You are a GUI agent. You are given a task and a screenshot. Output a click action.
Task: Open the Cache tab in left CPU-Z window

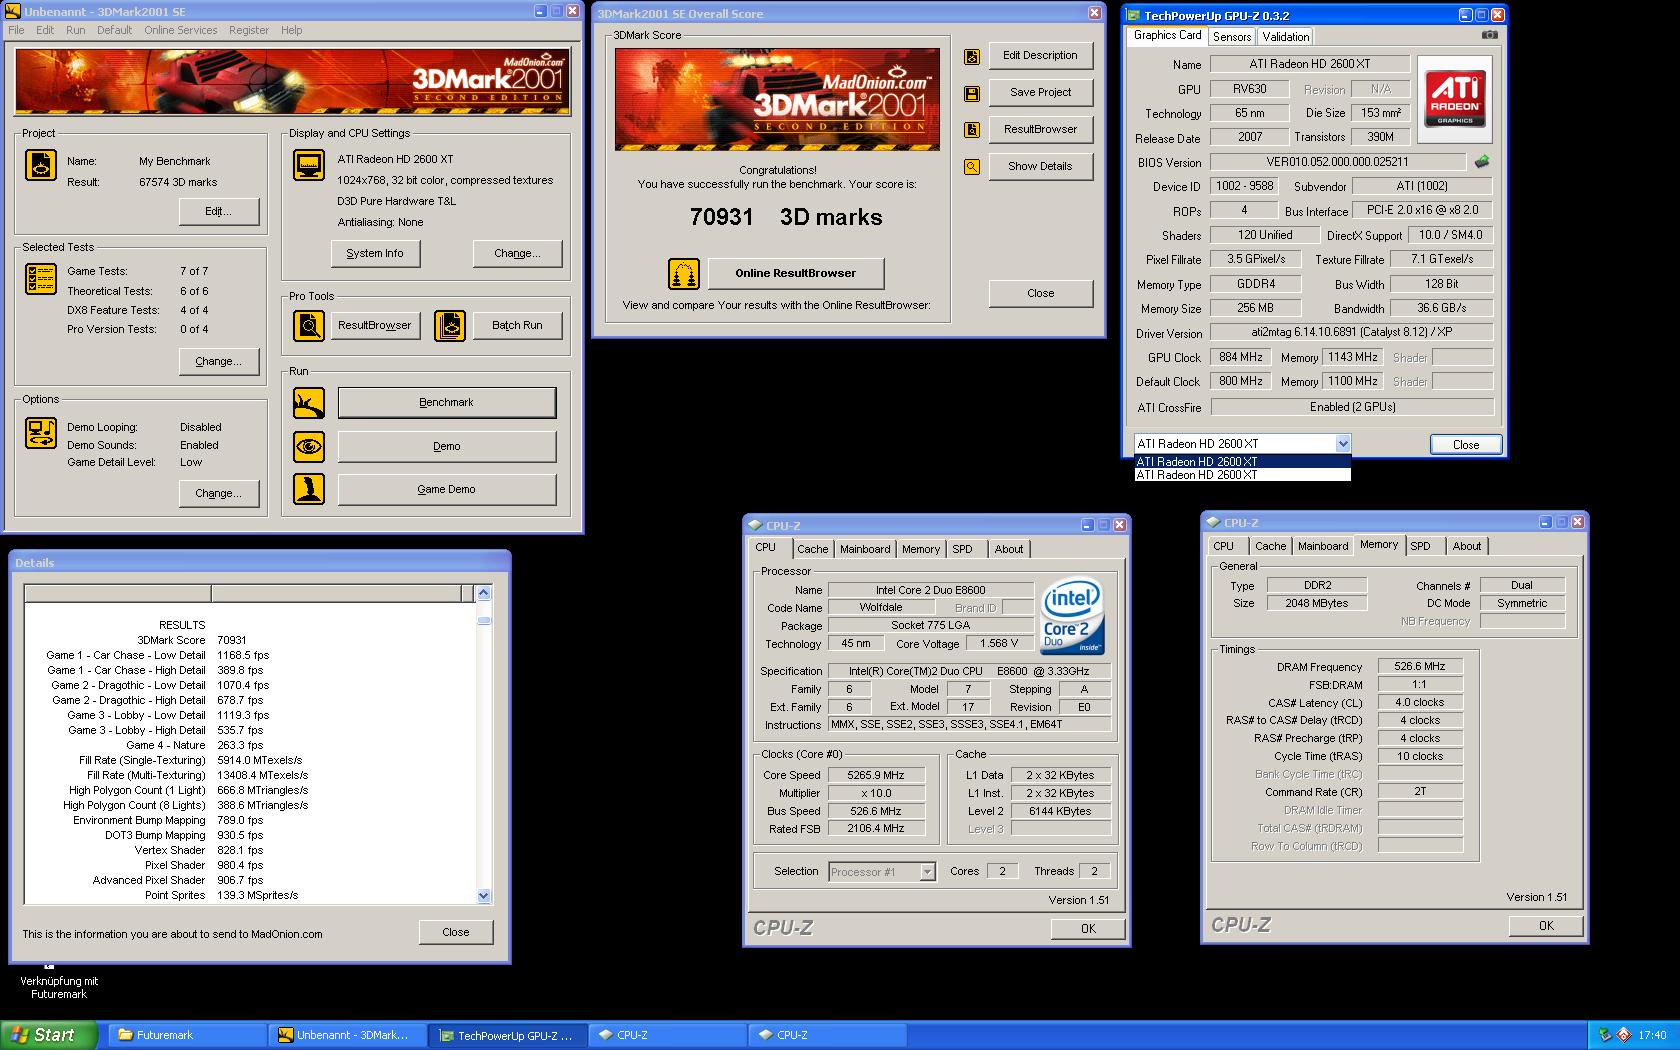point(812,549)
